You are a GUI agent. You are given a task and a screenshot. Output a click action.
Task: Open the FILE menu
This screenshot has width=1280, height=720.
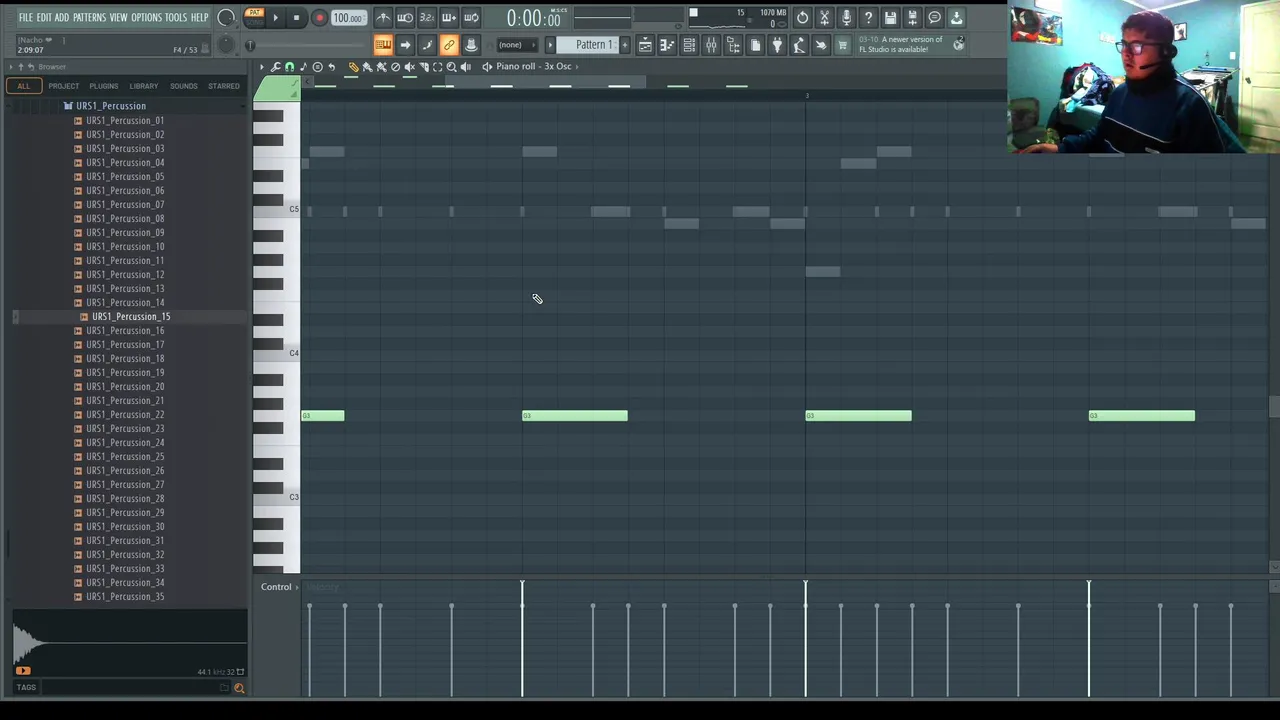25,18
